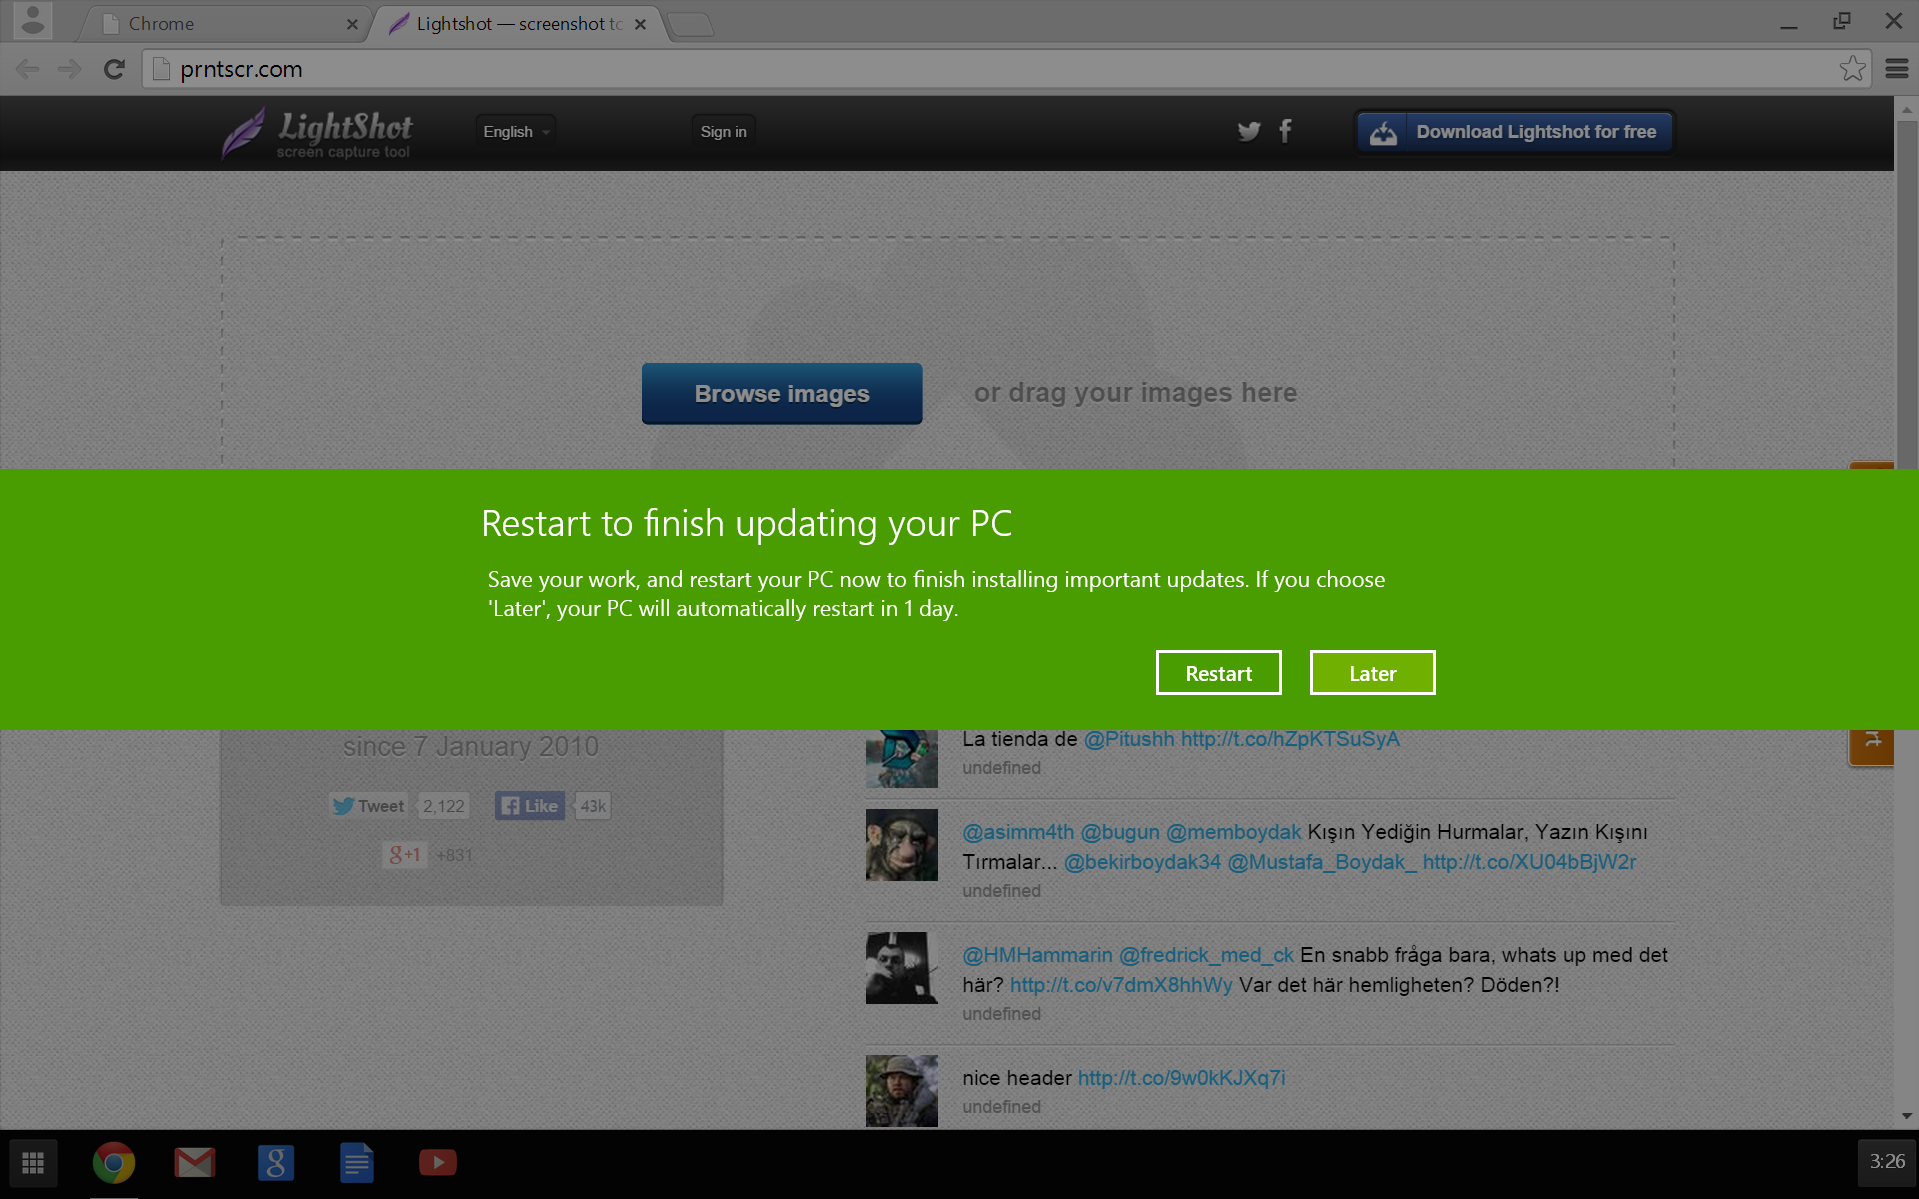Close the Lightshot tab
The height and width of the screenshot is (1199, 1919).
(641, 24)
